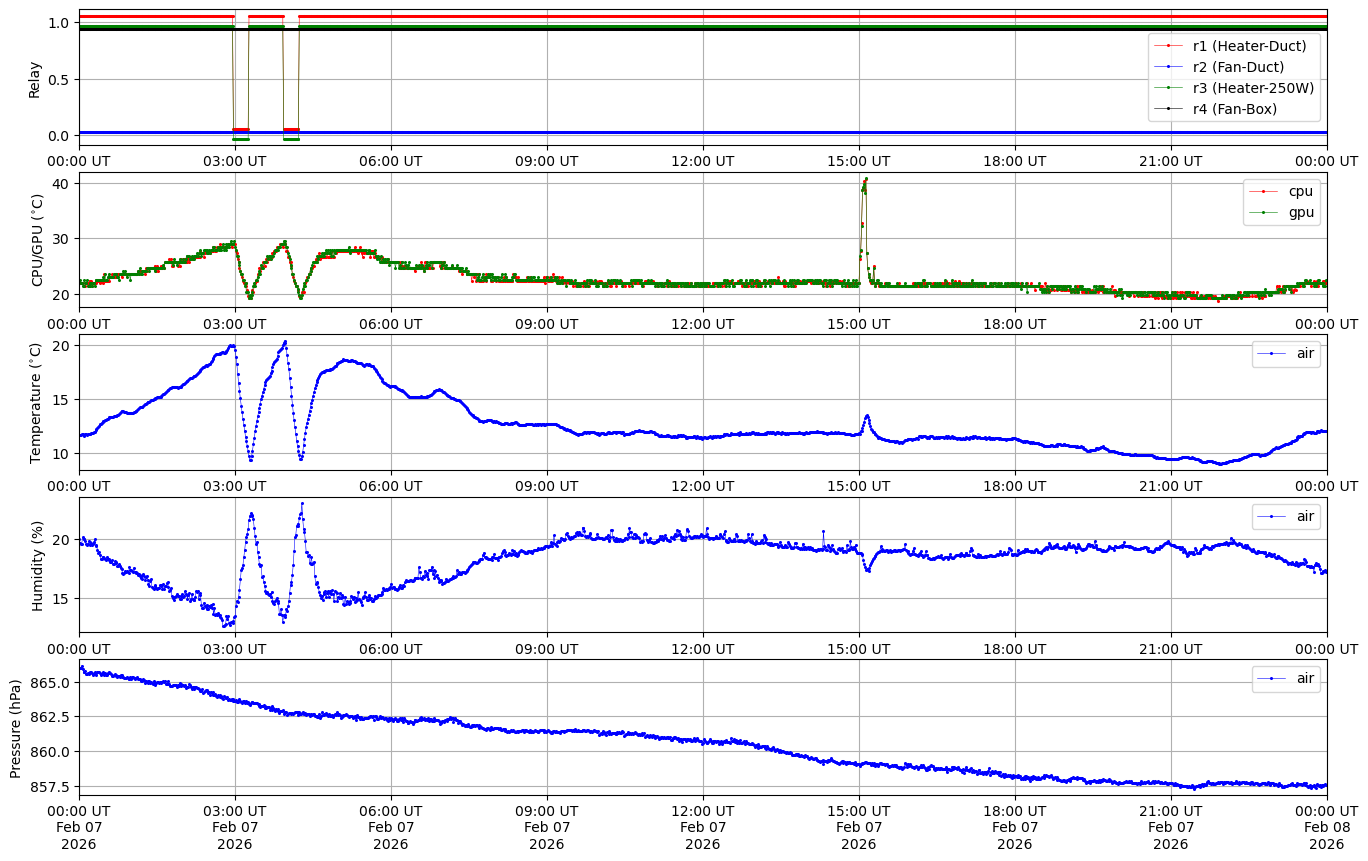
Task: Click the 40 tick on CPU/GPU axis
Action: coord(59,183)
